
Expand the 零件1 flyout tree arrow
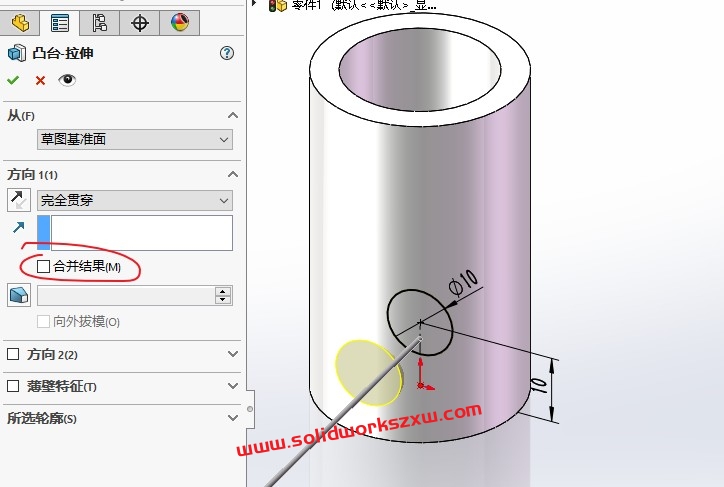point(253,4)
